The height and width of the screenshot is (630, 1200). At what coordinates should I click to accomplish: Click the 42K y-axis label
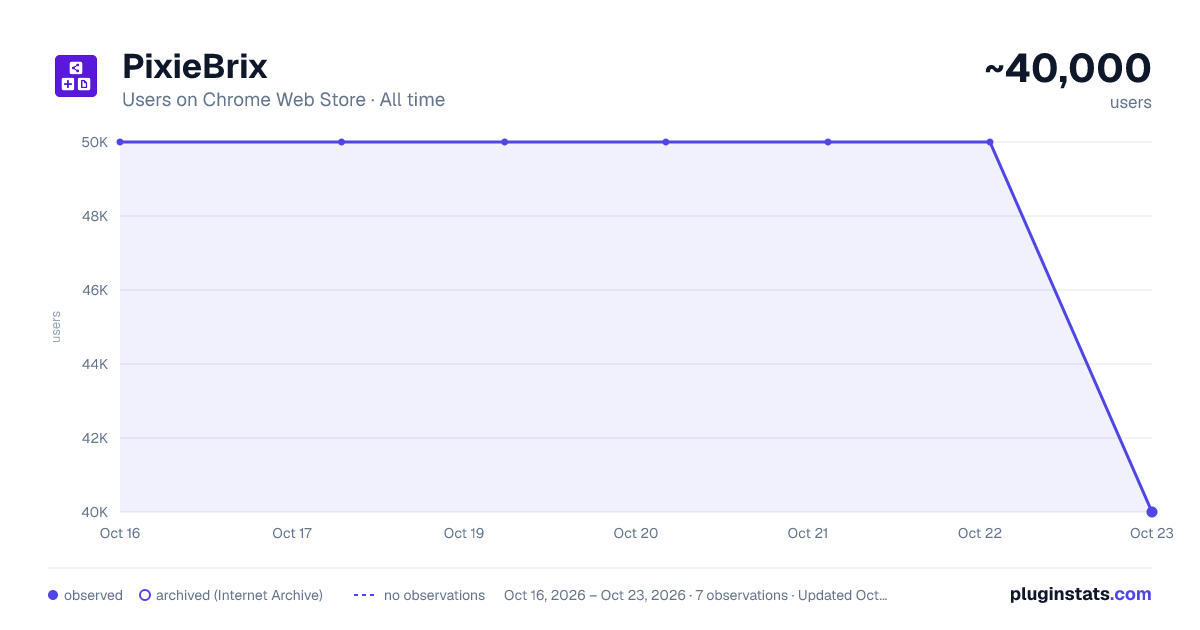pos(95,438)
